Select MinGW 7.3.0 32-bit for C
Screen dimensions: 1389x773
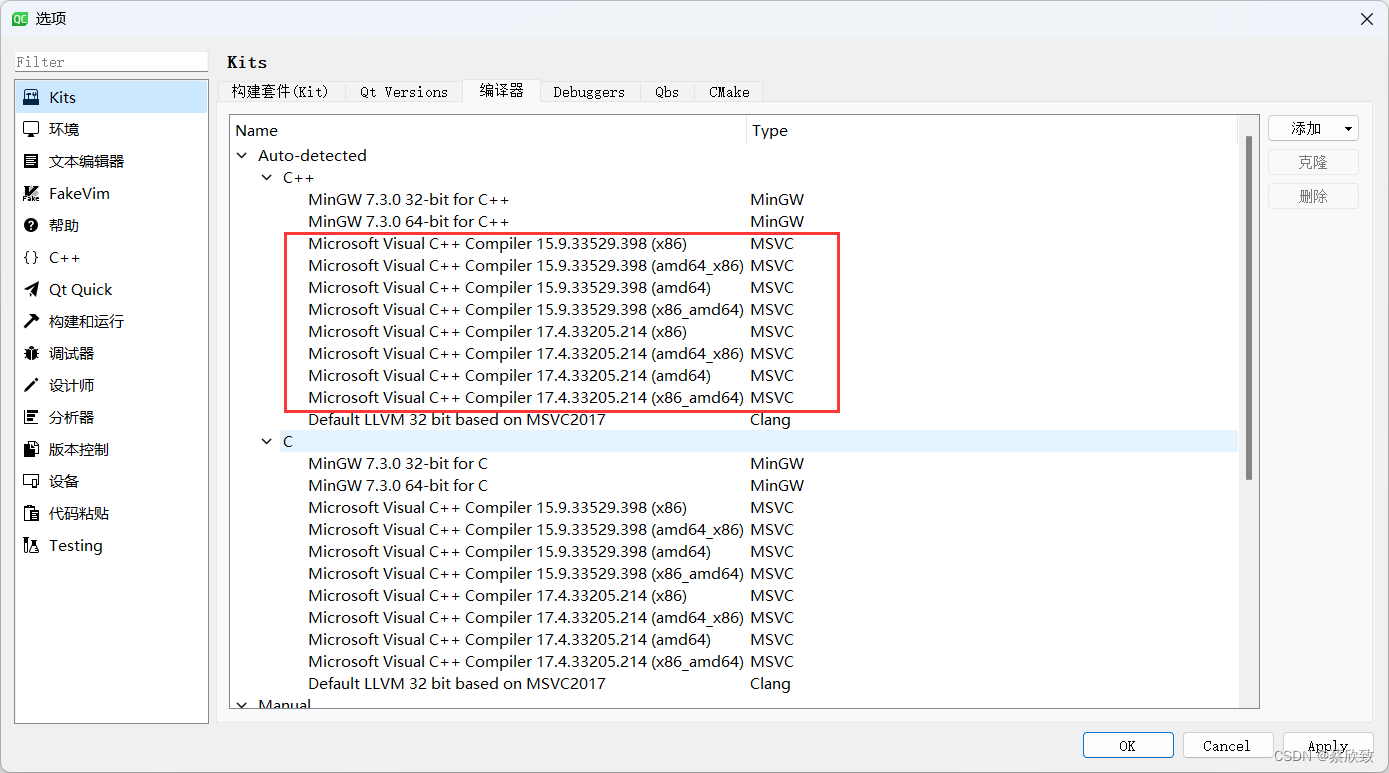398,464
